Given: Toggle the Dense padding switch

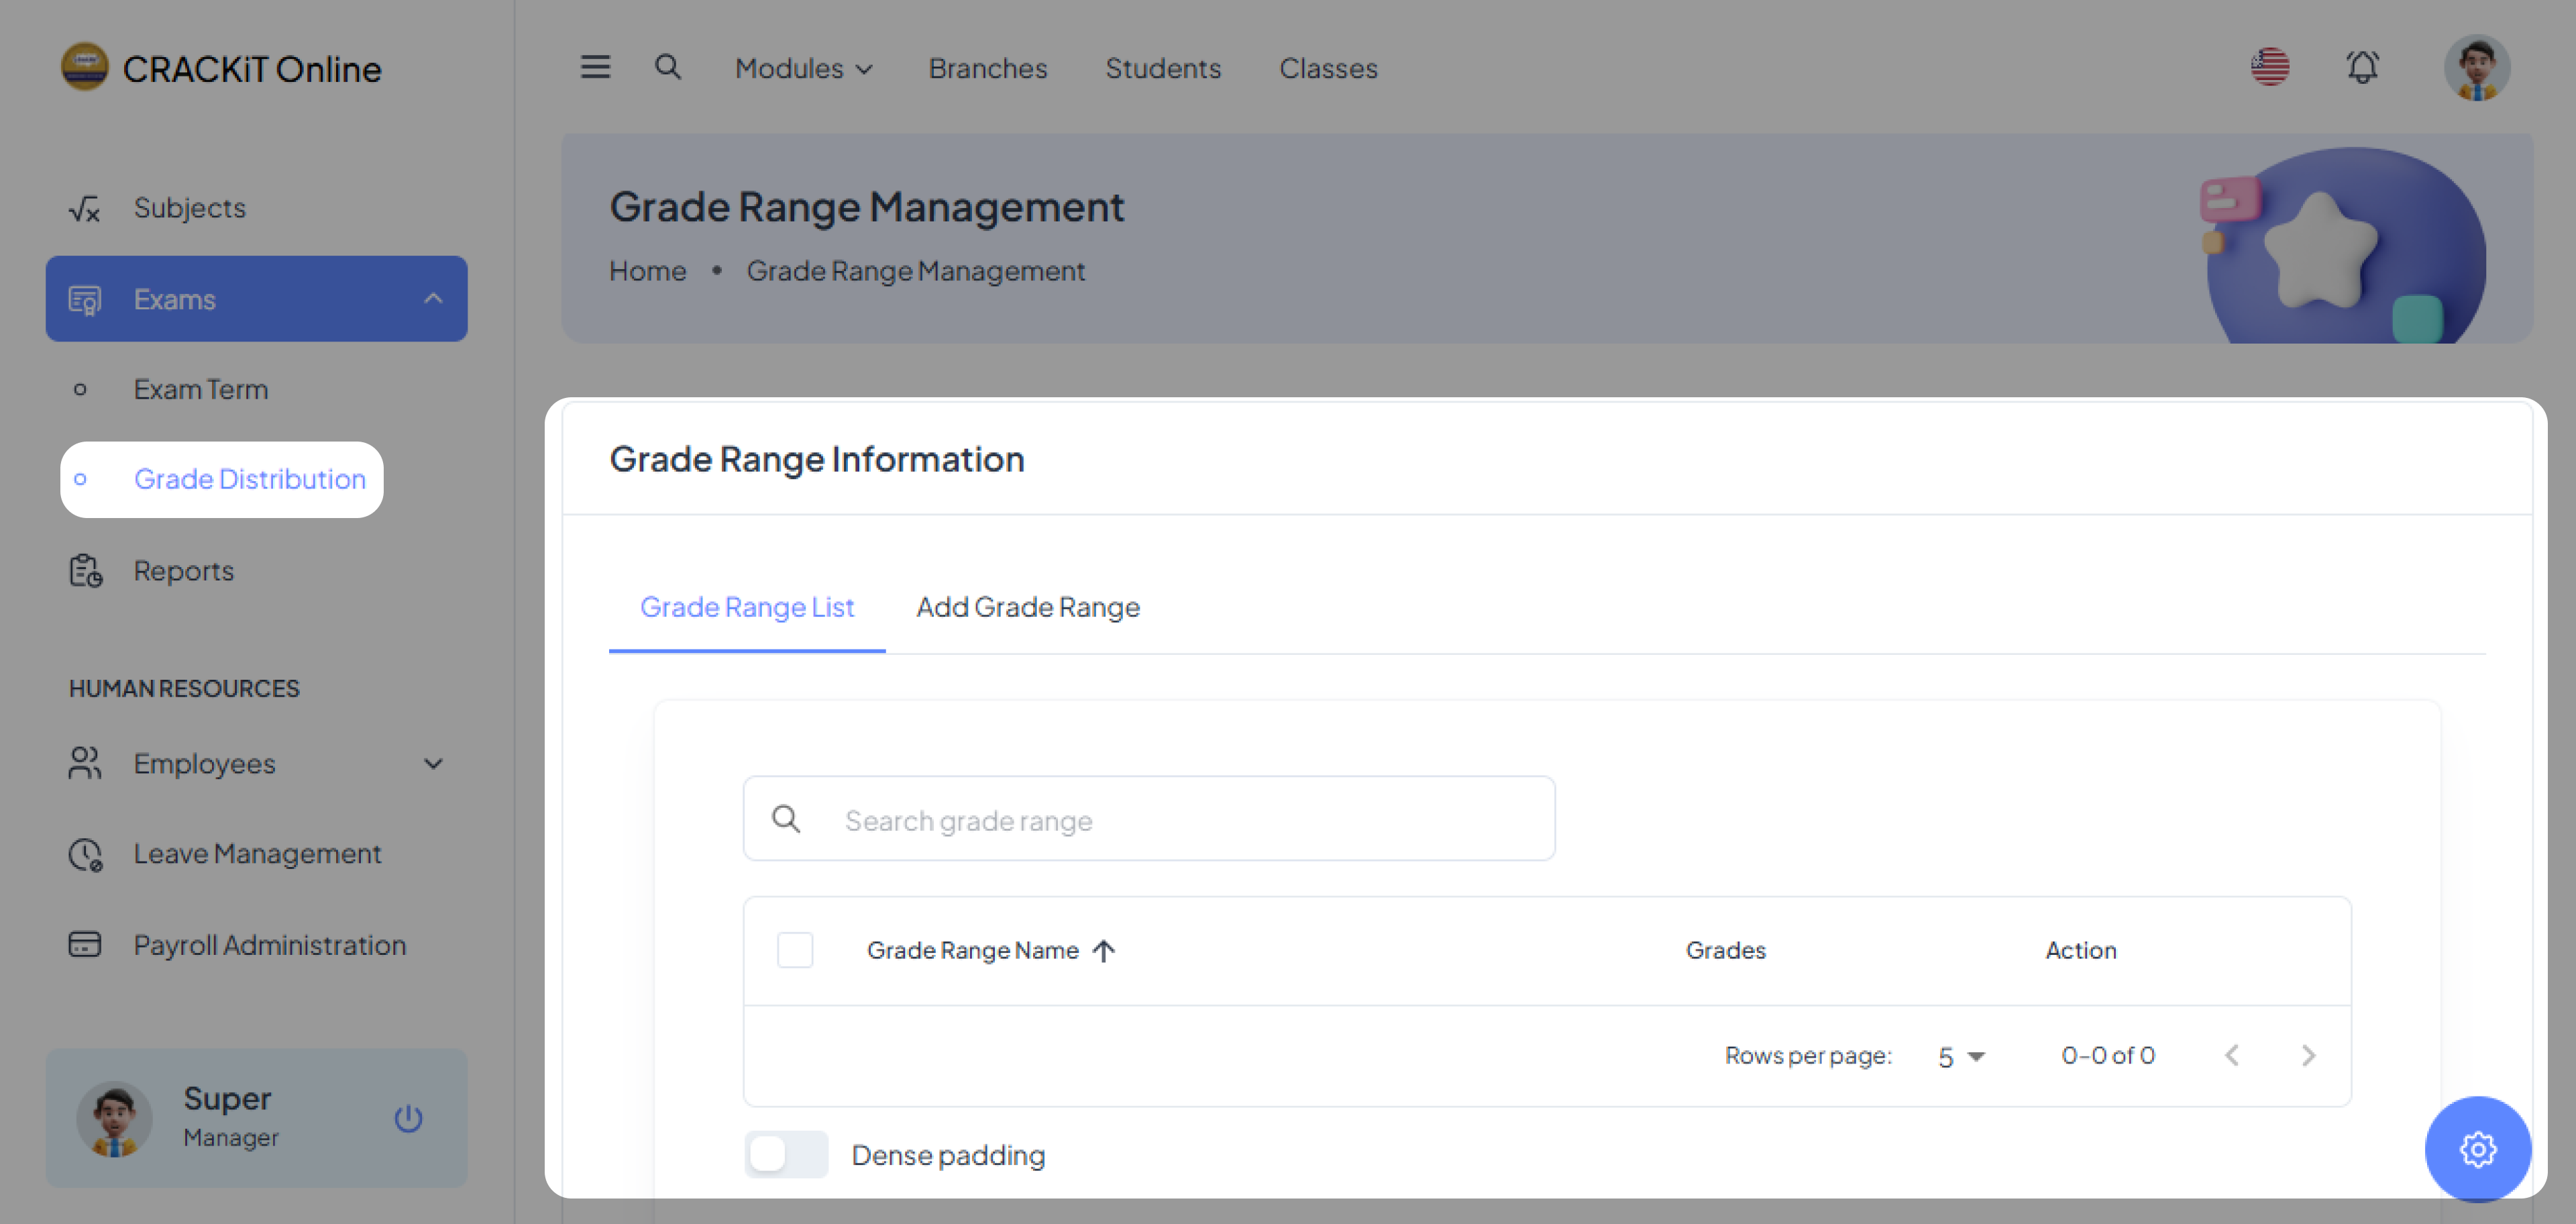Looking at the screenshot, I should click(x=786, y=1154).
